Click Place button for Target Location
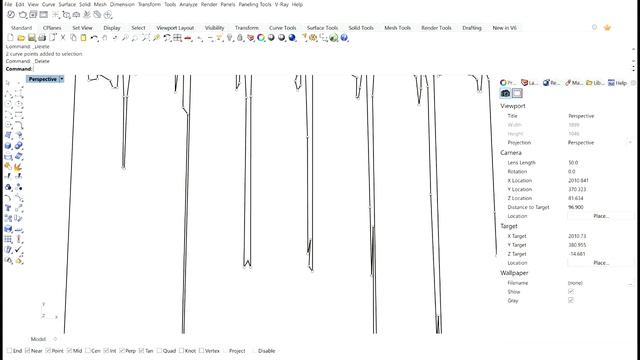The width and height of the screenshot is (640, 360). tap(601, 263)
